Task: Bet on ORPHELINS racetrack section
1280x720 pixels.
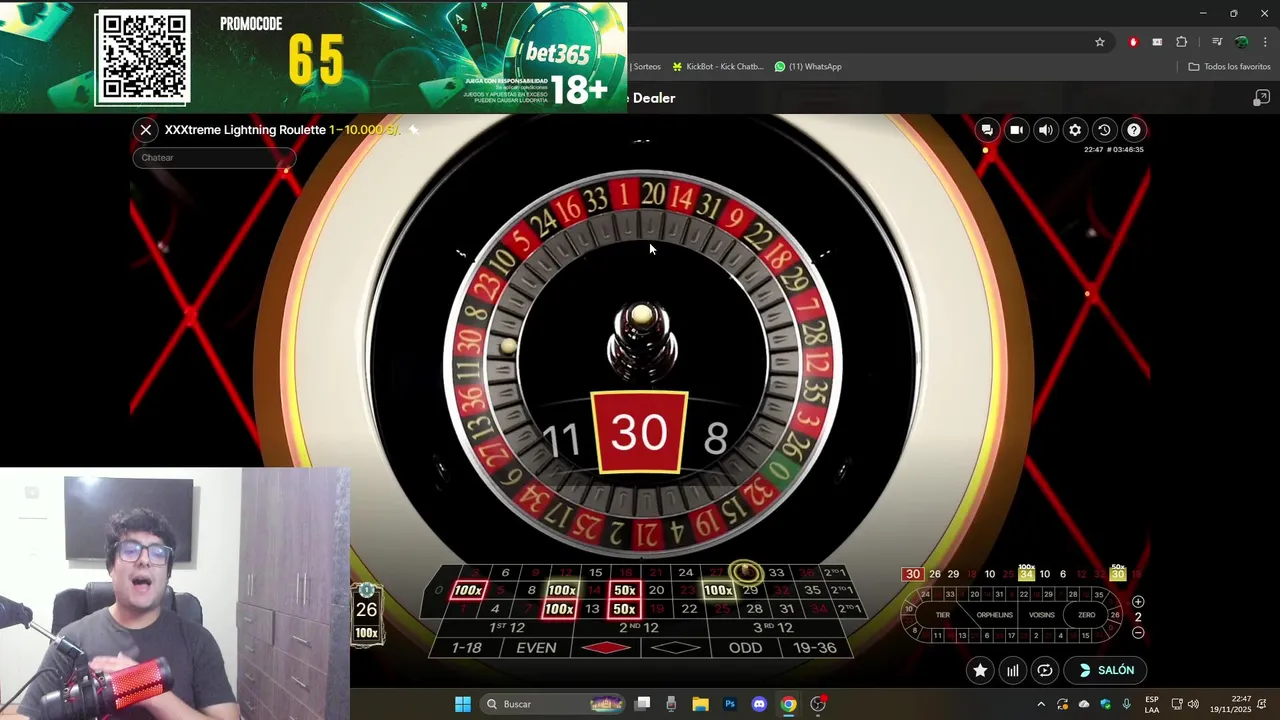Action: point(995,615)
